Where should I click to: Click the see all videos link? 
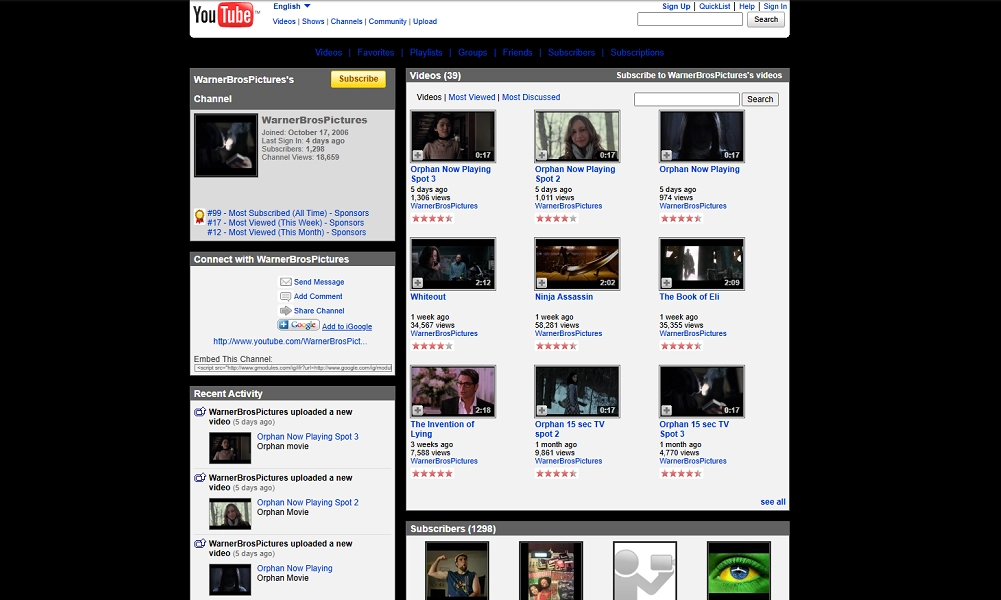[773, 502]
